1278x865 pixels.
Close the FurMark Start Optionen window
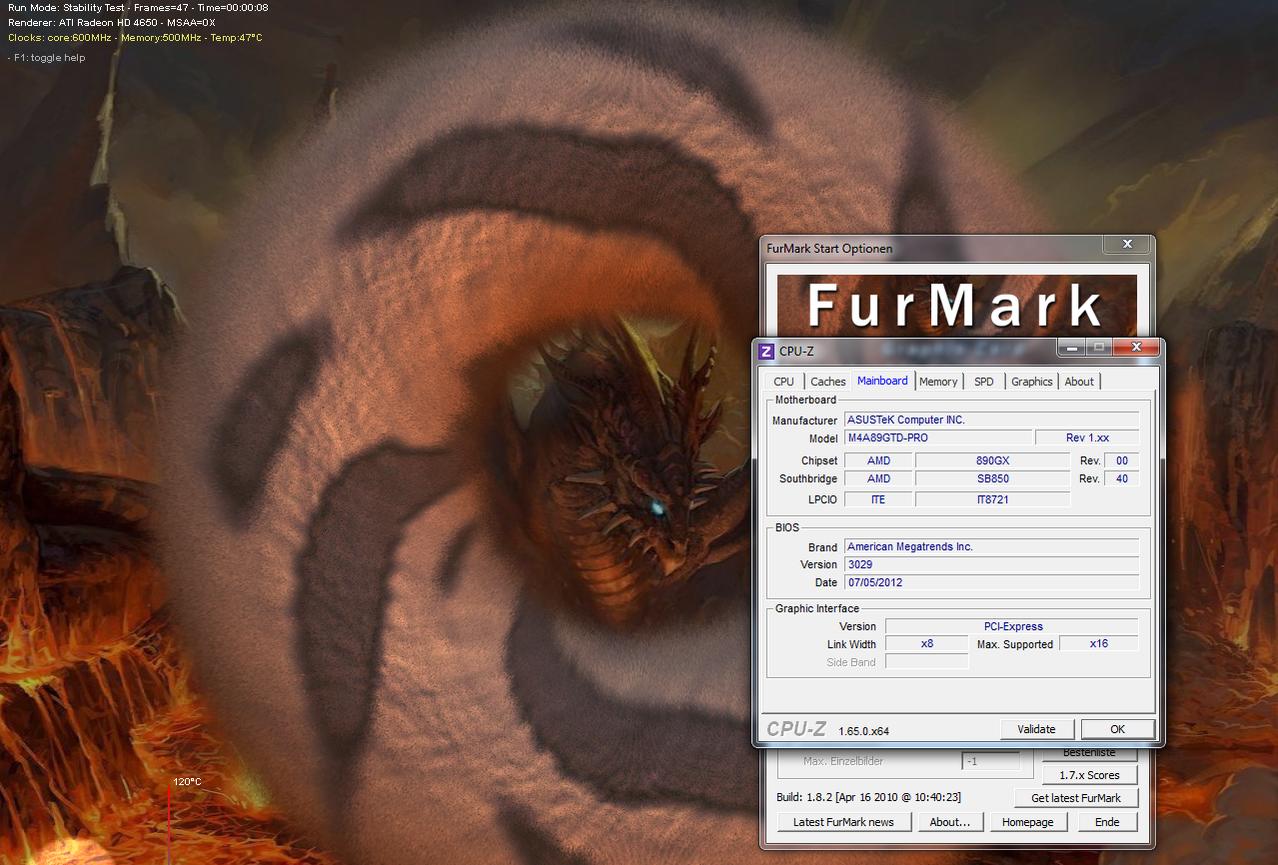[1127, 244]
